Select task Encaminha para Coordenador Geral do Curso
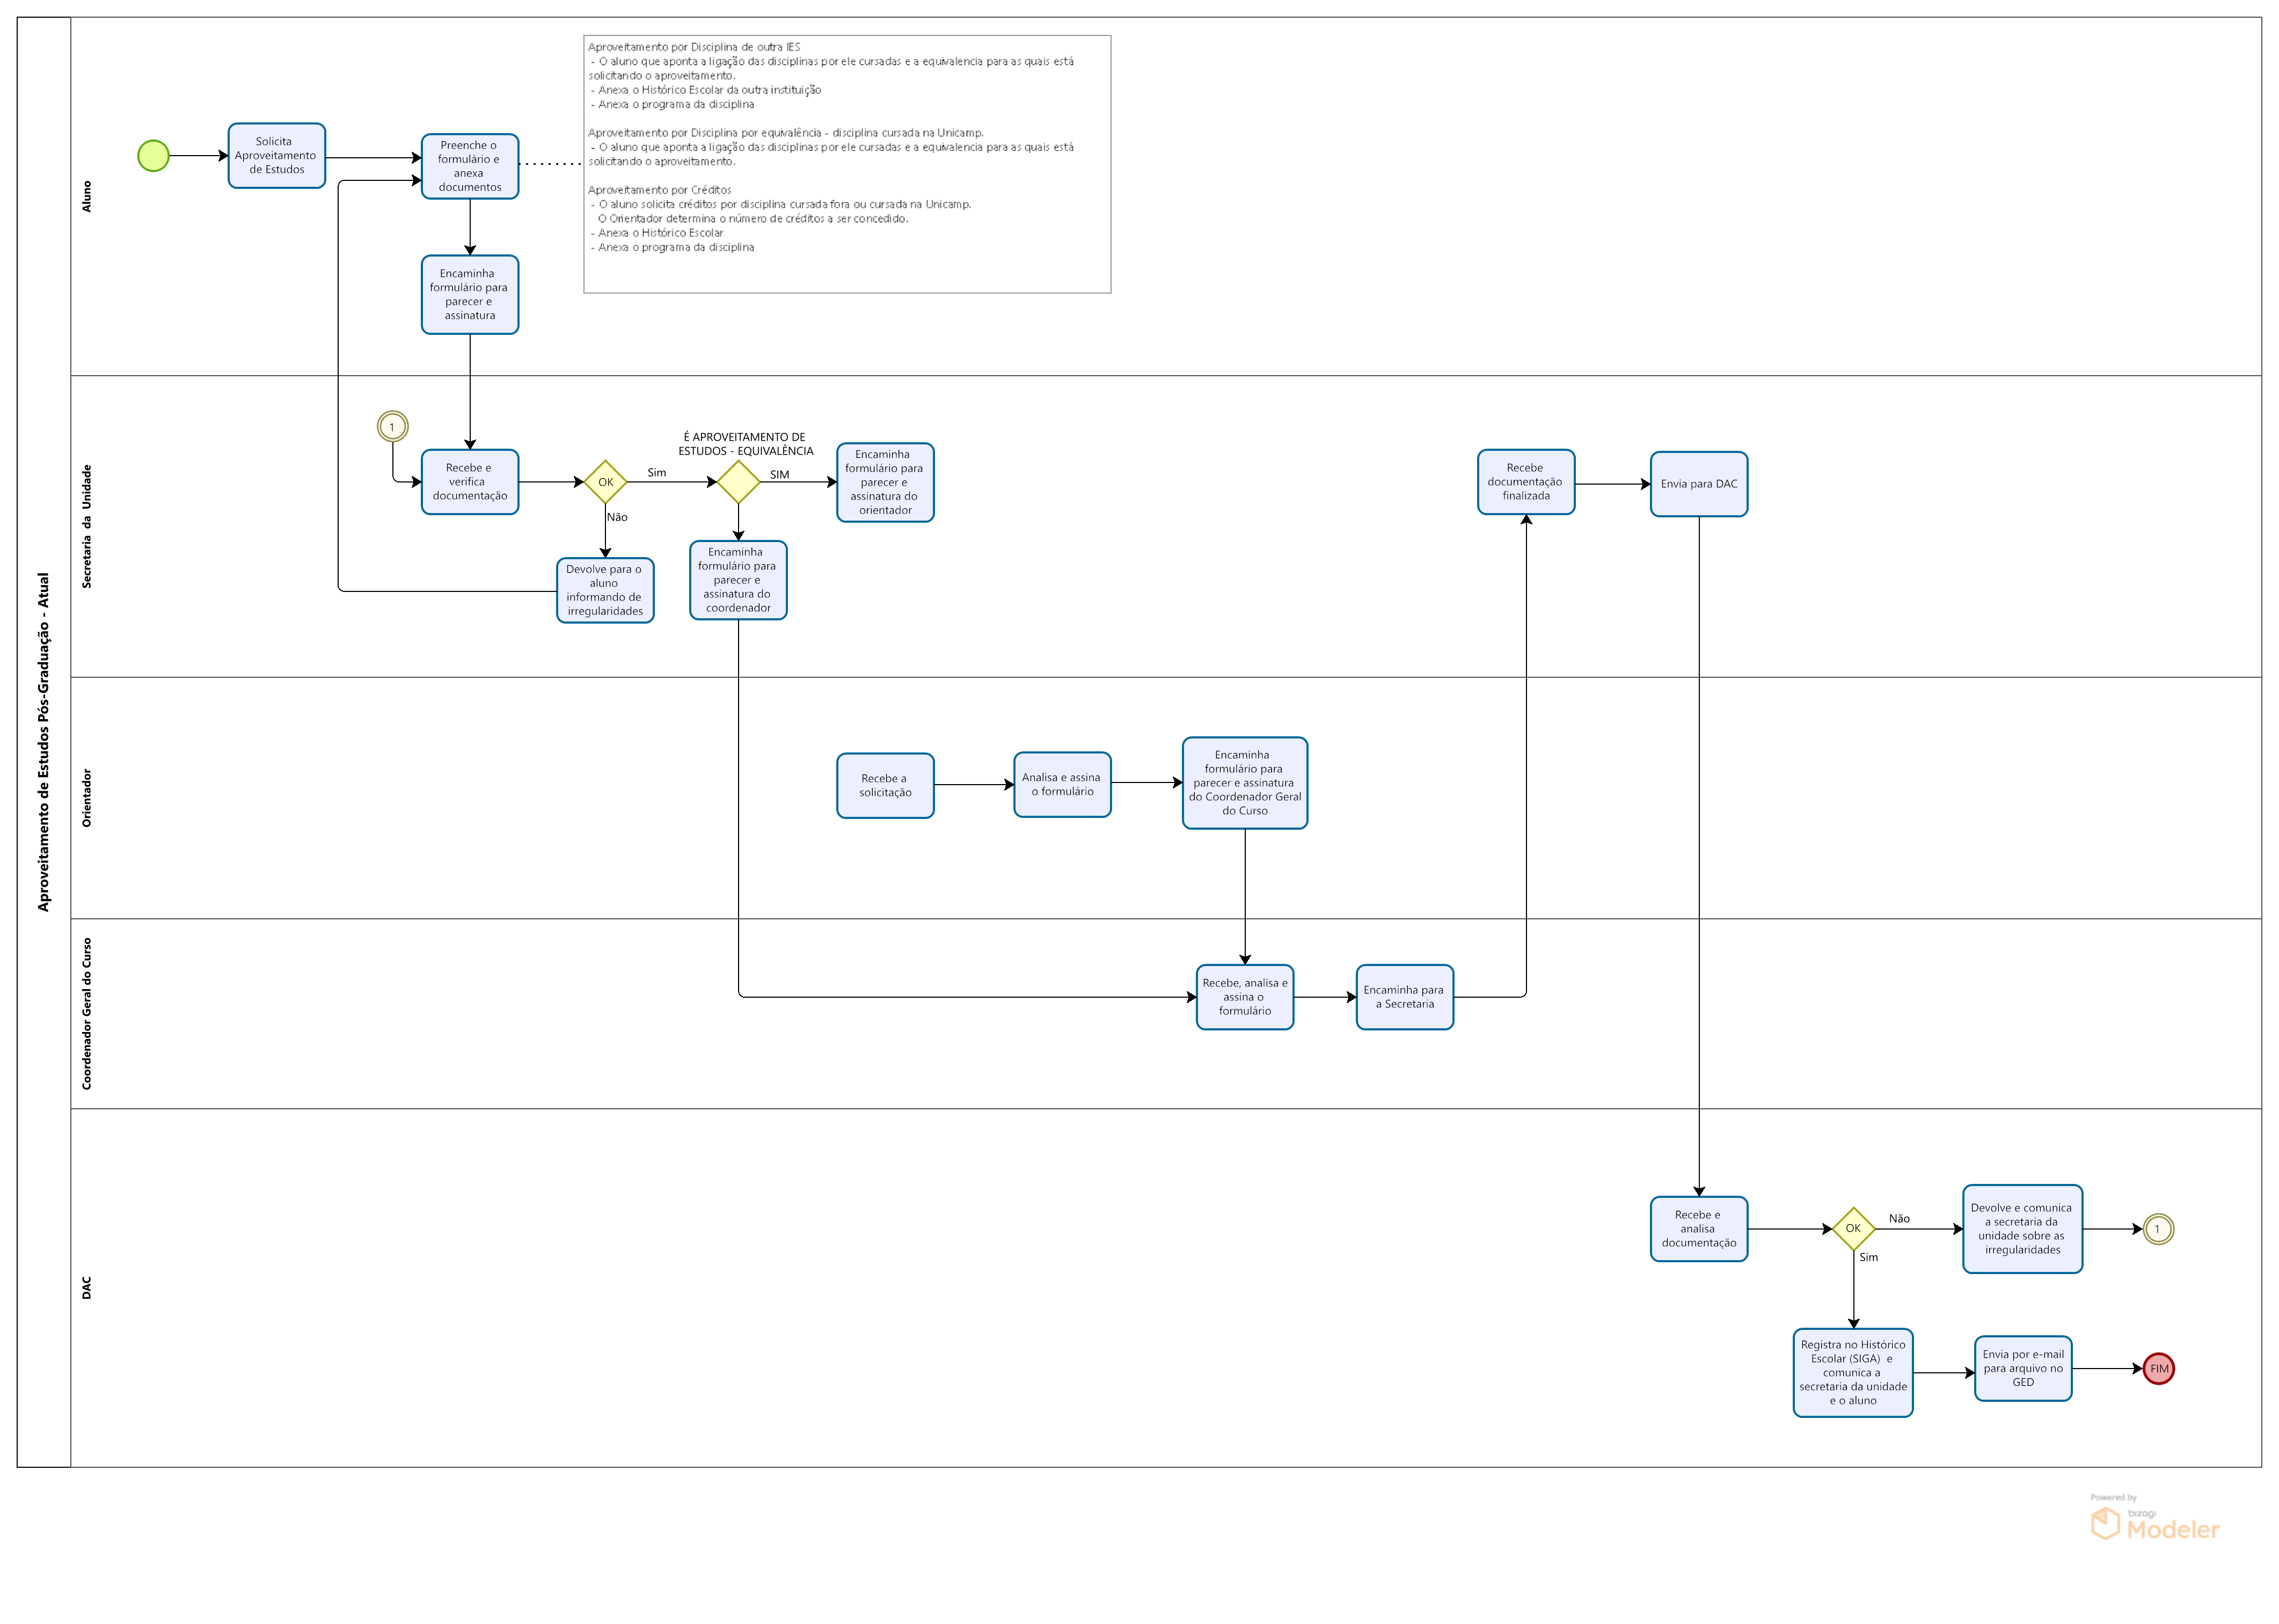The height and width of the screenshot is (1624, 2279). click(1244, 783)
